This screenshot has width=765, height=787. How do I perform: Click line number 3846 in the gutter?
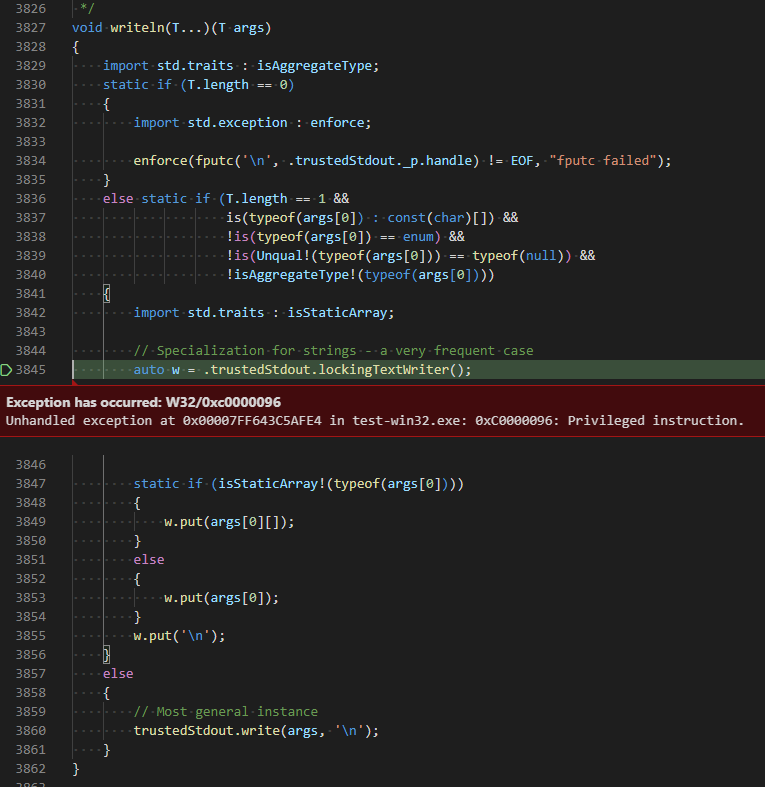click(31, 465)
